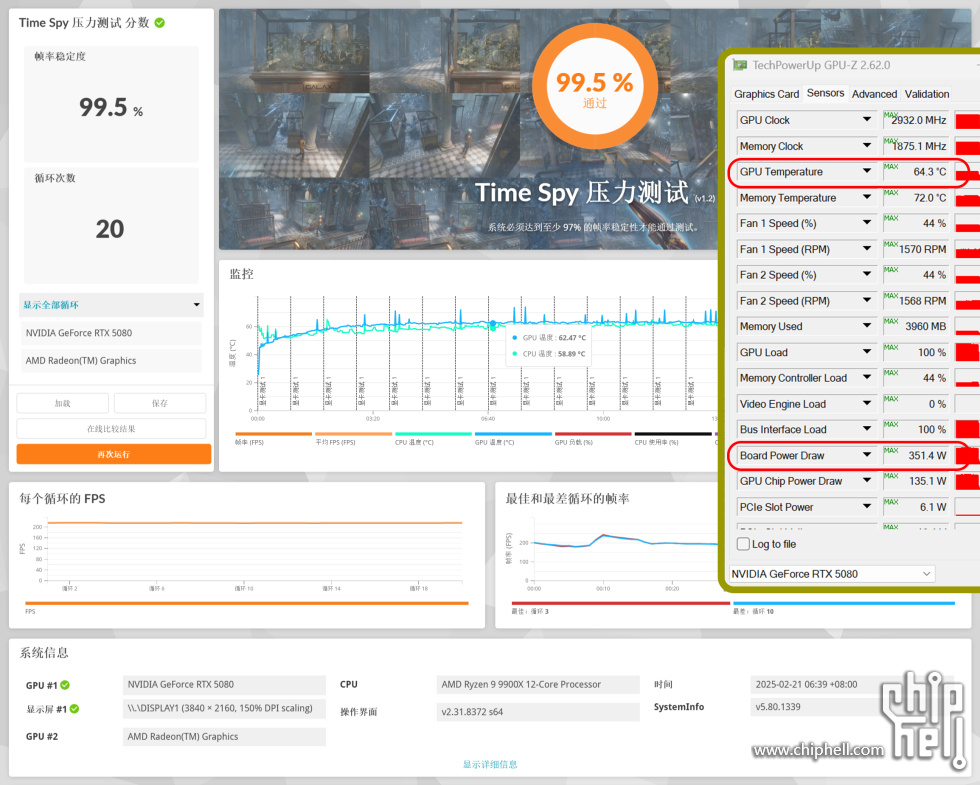The height and width of the screenshot is (785, 980).
Task: Click the GPU #1 NVIDIA GeForce RTX 5080 field
Action: pos(224,684)
